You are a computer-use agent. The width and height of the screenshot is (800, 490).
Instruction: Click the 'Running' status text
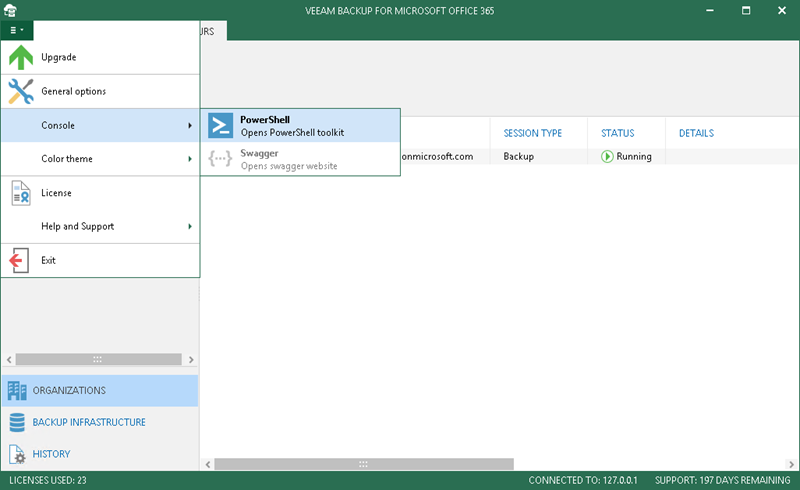click(634, 156)
